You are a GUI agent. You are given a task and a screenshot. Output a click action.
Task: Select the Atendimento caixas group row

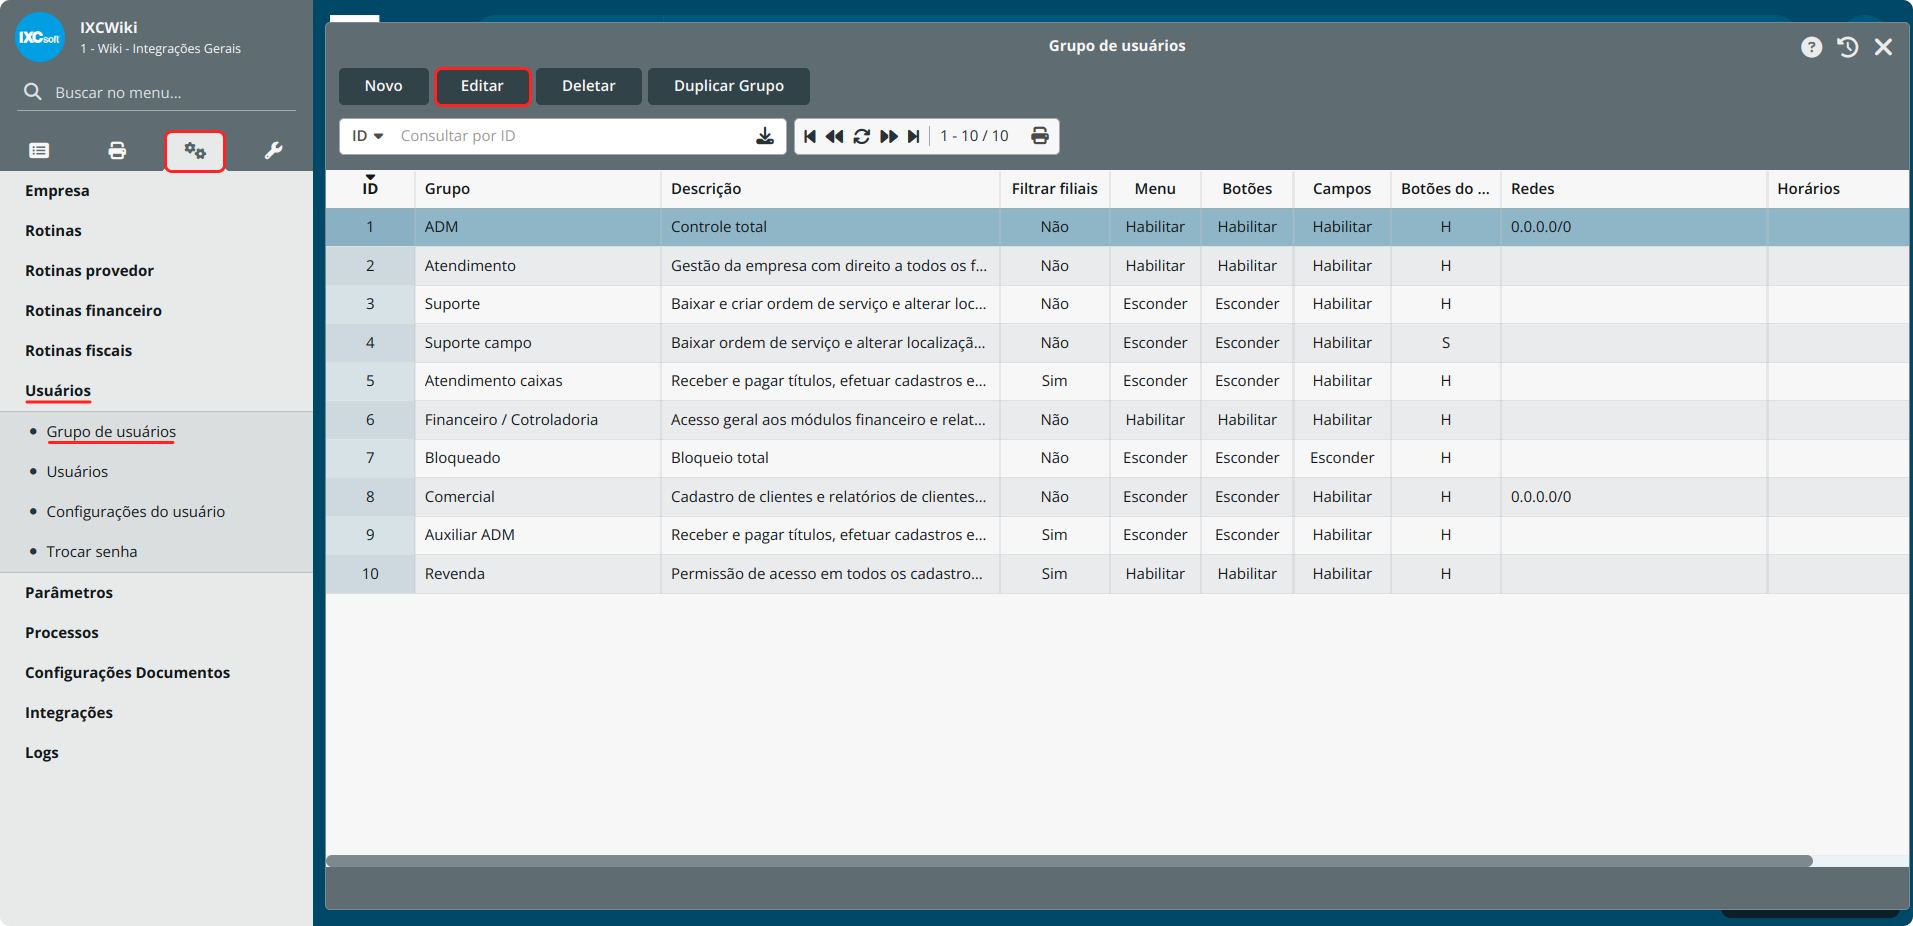1117,381
